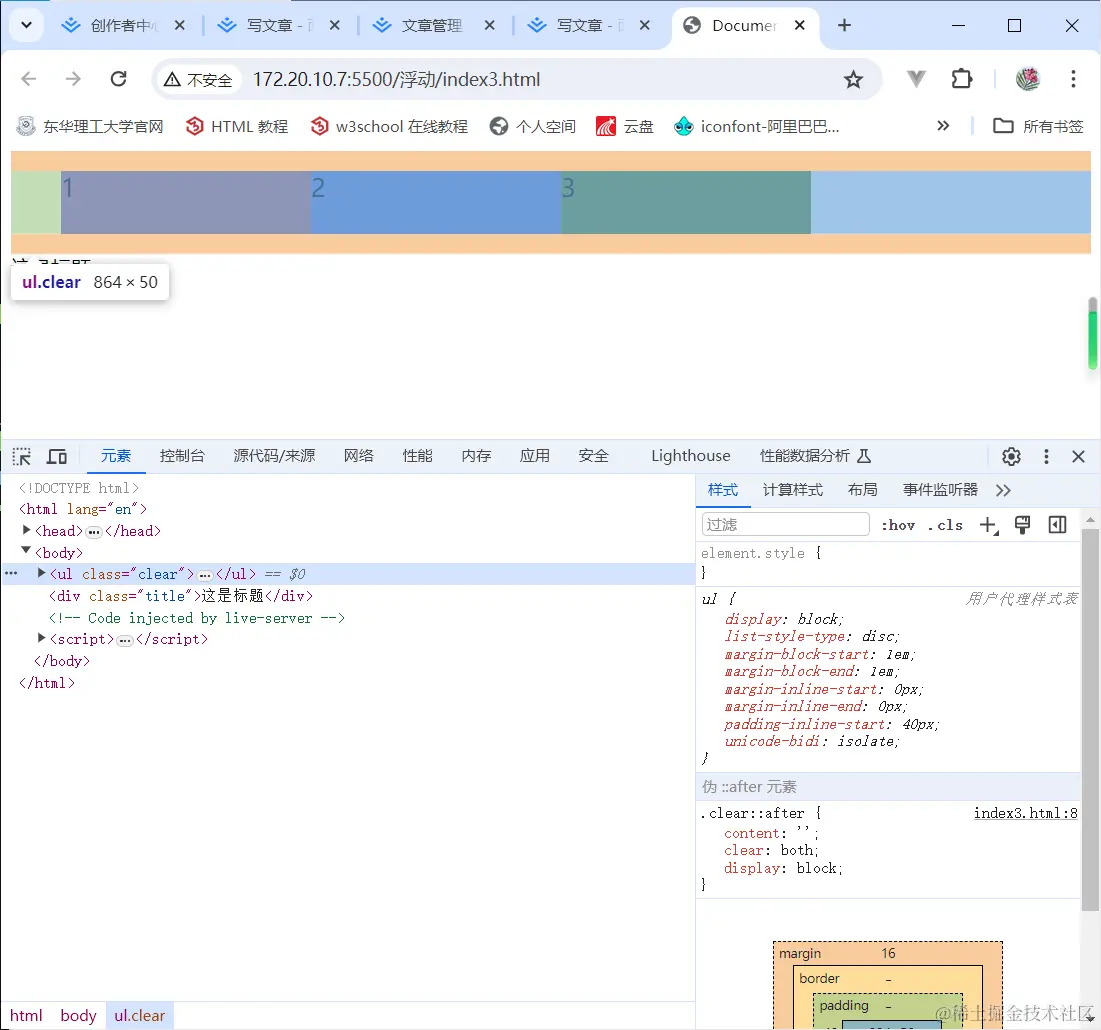The width and height of the screenshot is (1101, 1030).
Task: Switch to the 安全 panel
Action: click(x=593, y=456)
